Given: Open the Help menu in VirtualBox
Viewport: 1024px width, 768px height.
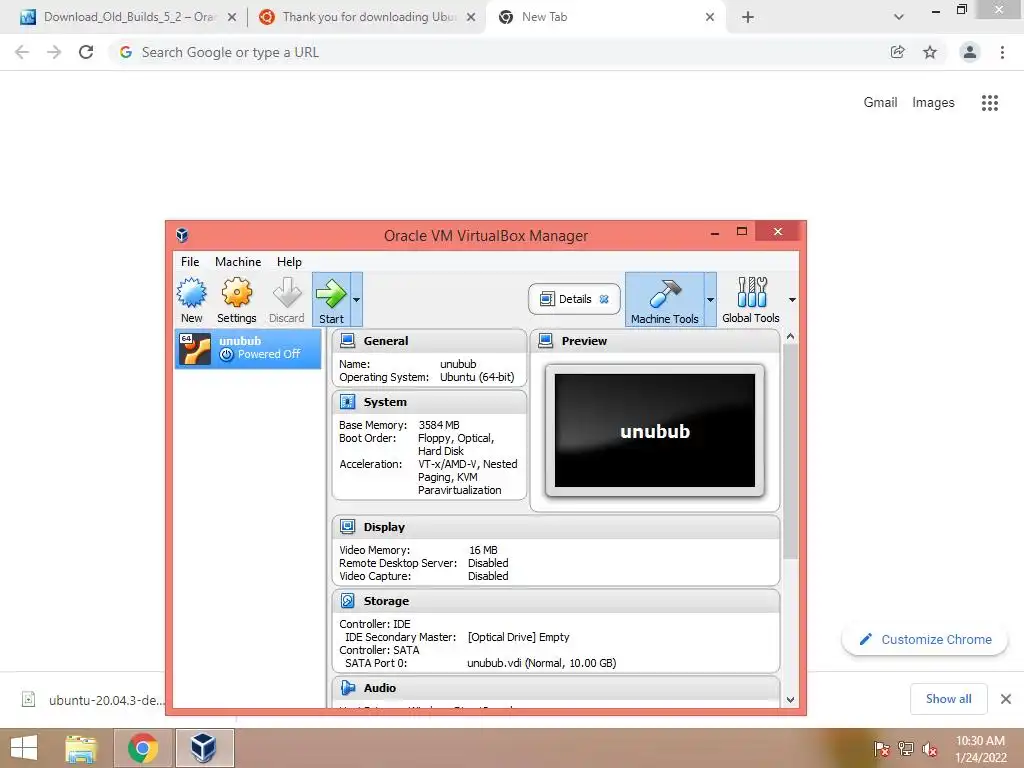Looking at the screenshot, I should 289,262.
